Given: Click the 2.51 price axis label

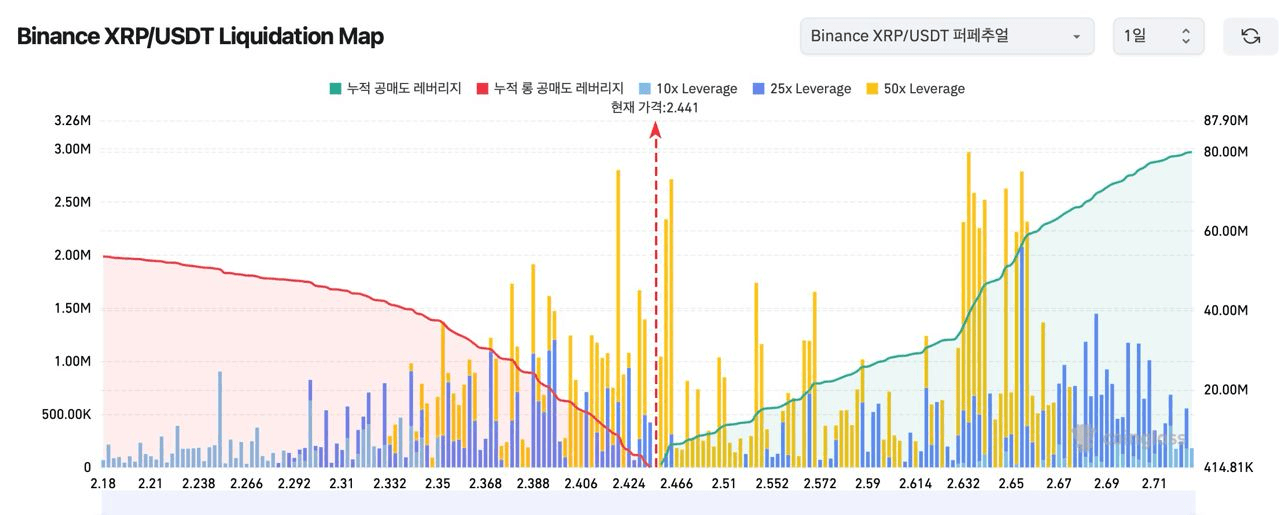Looking at the screenshot, I should tap(723, 484).
